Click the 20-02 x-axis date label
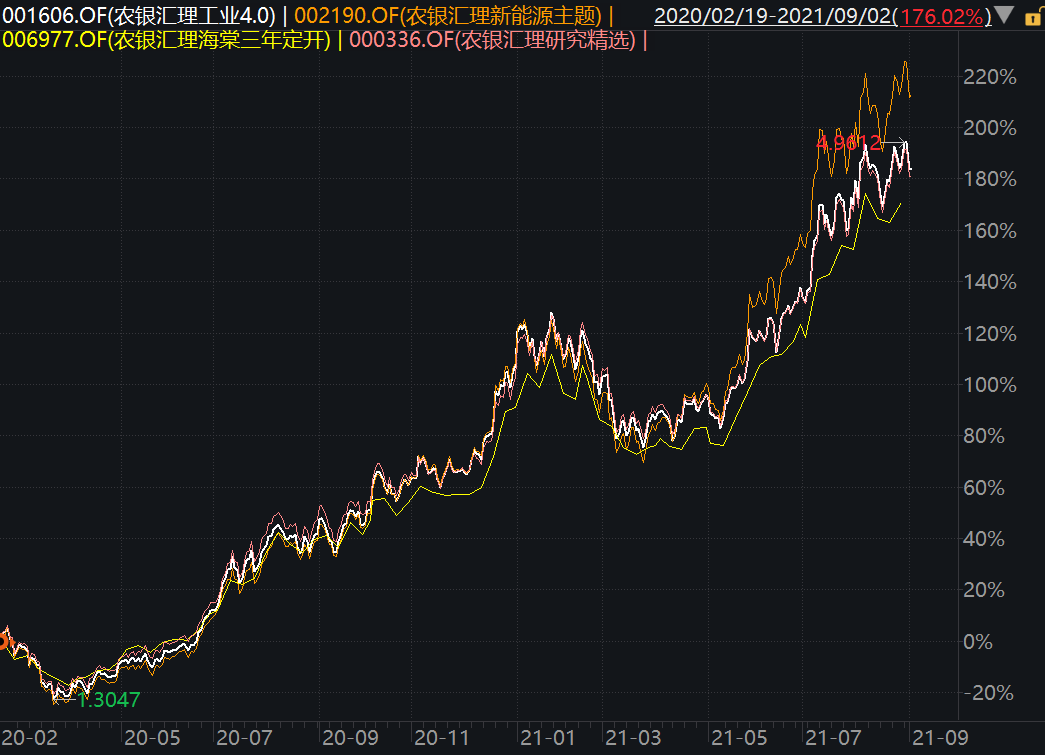 click(29, 738)
